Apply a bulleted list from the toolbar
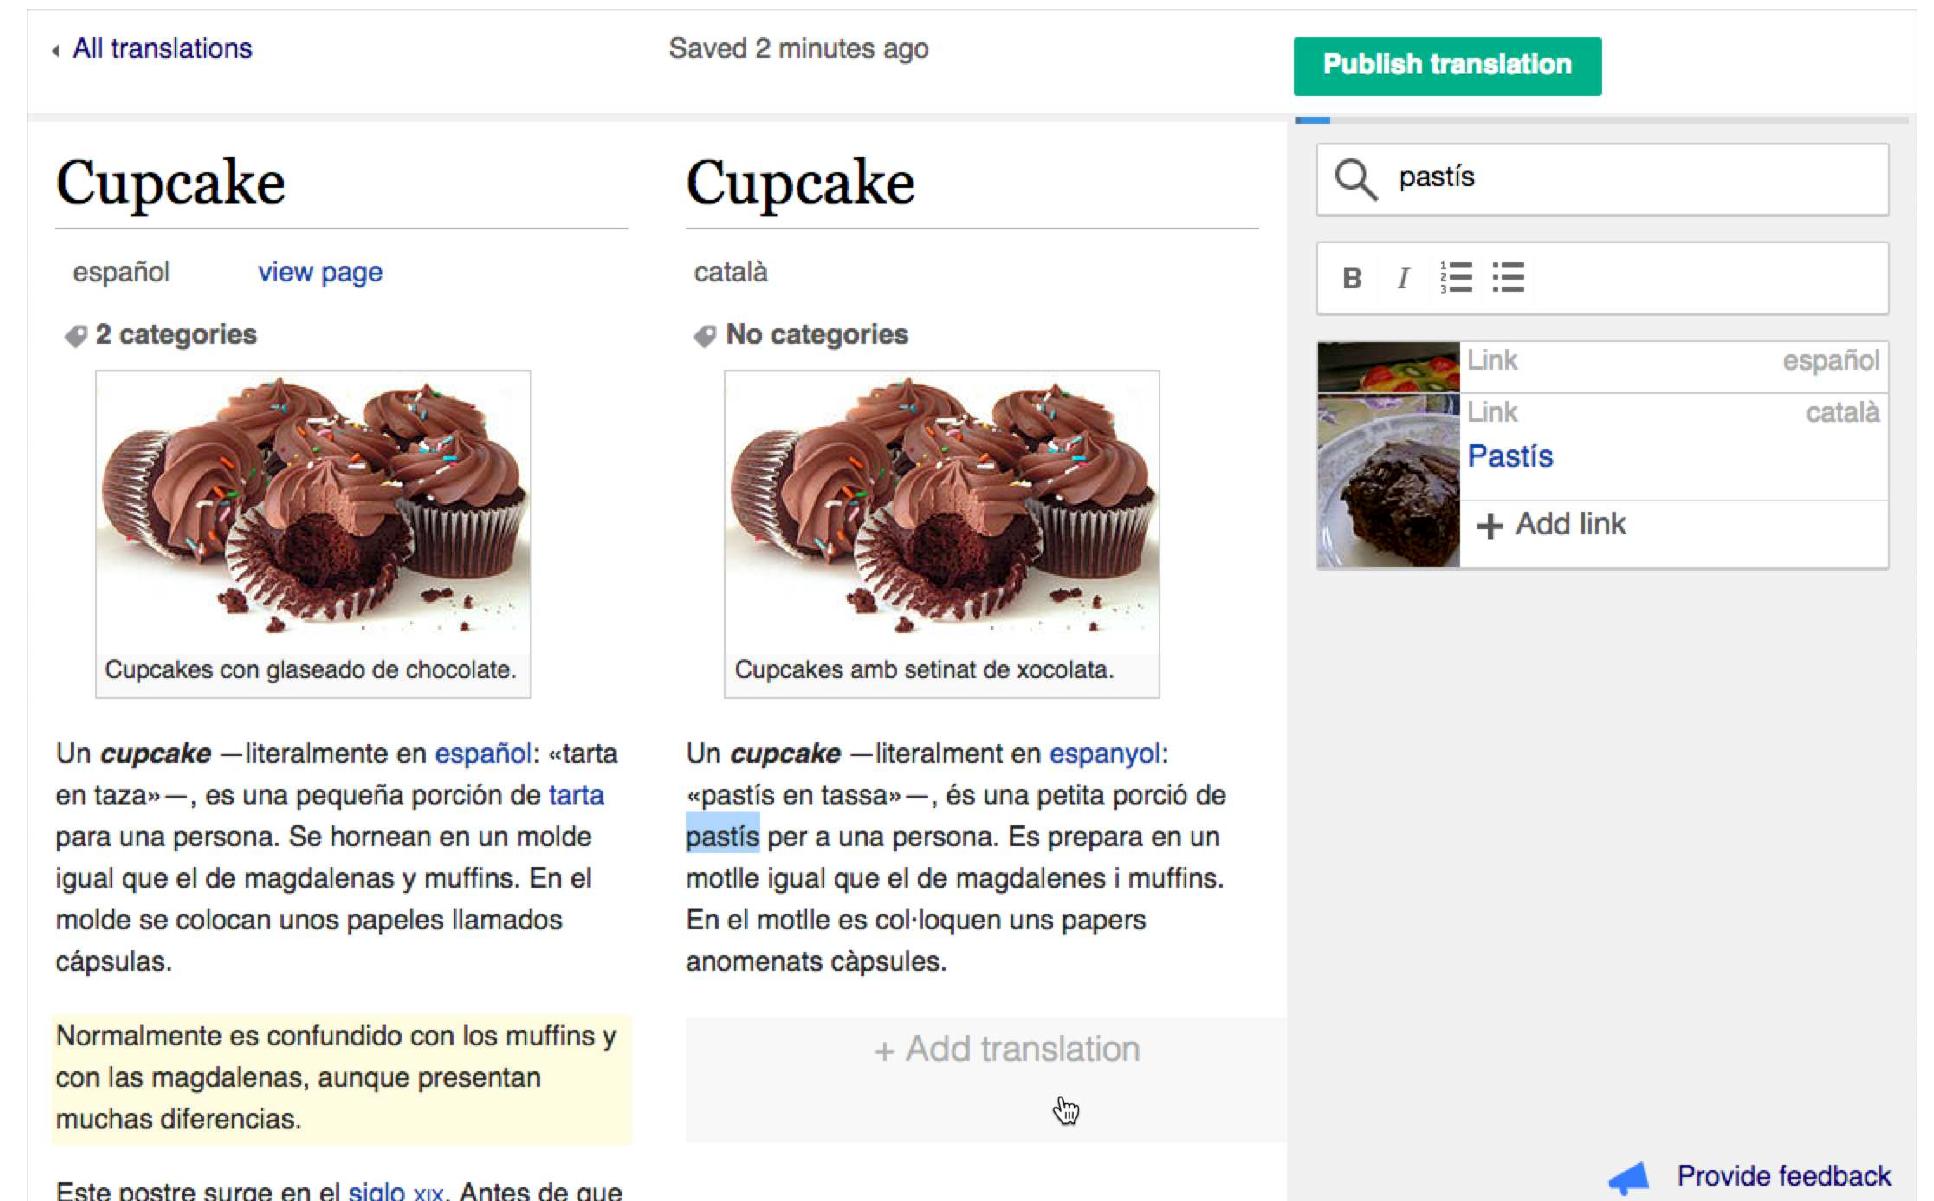The height and width of the screenshot is (1201, 1934). [1508, 278]
